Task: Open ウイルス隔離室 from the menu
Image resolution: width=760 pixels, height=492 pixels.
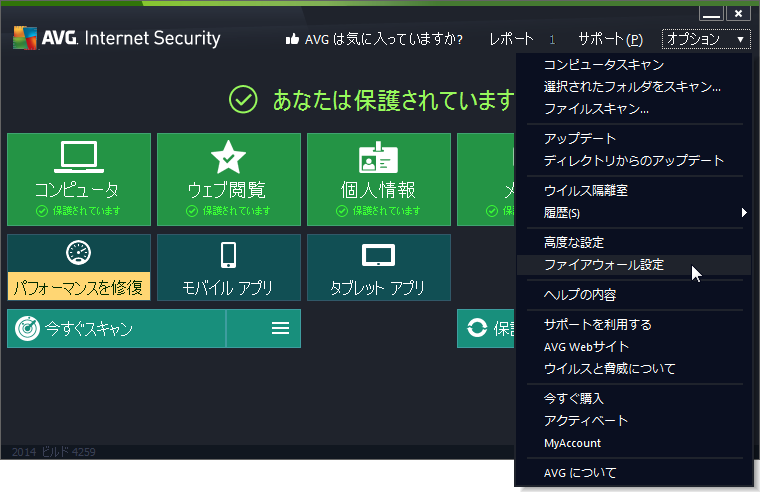Action: click(x=585, y=190)
